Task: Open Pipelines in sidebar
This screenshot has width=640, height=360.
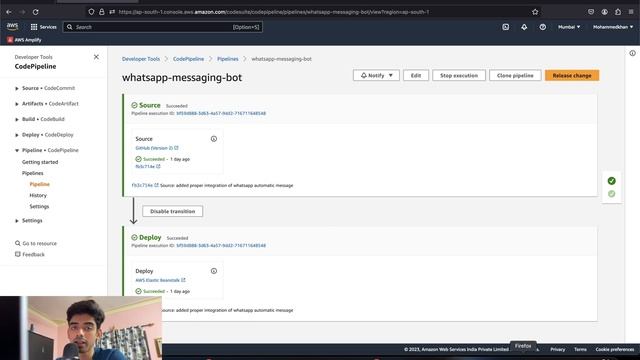Action: (x=33, y=173)
